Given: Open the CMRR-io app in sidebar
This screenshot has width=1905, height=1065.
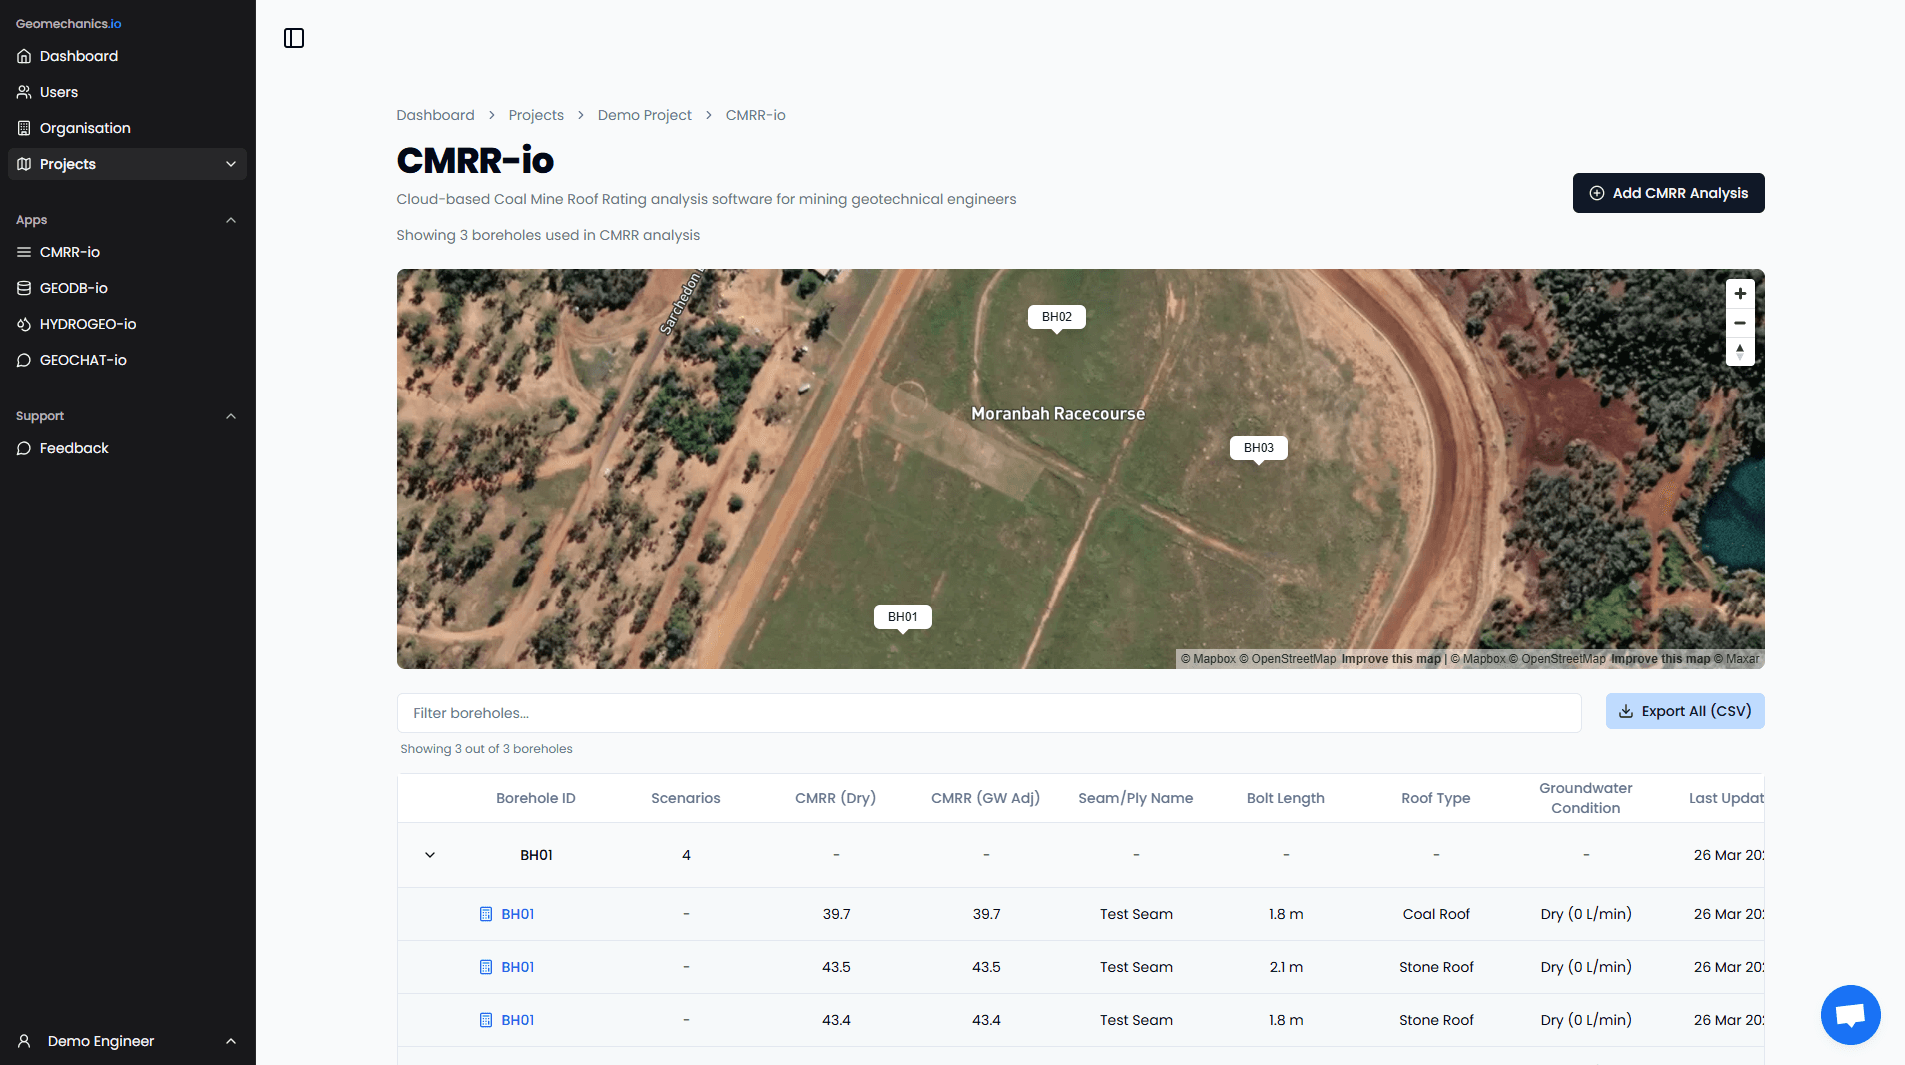Looking at the screenshot, I should [69, 252].
